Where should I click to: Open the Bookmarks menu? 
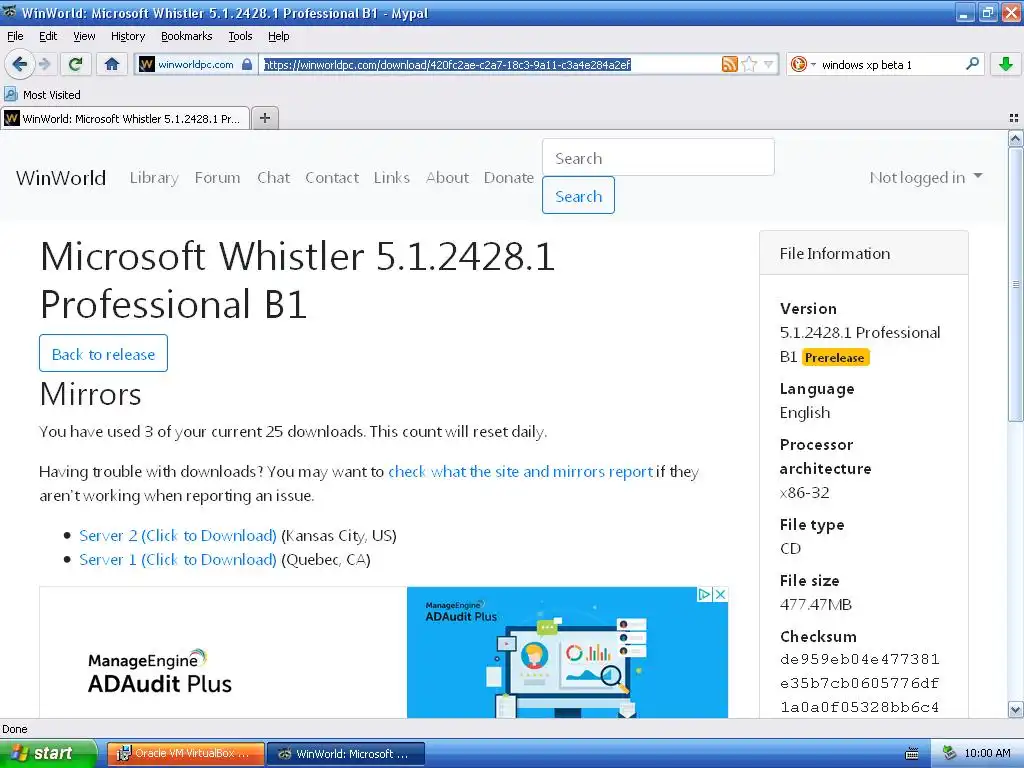[186, 36]
